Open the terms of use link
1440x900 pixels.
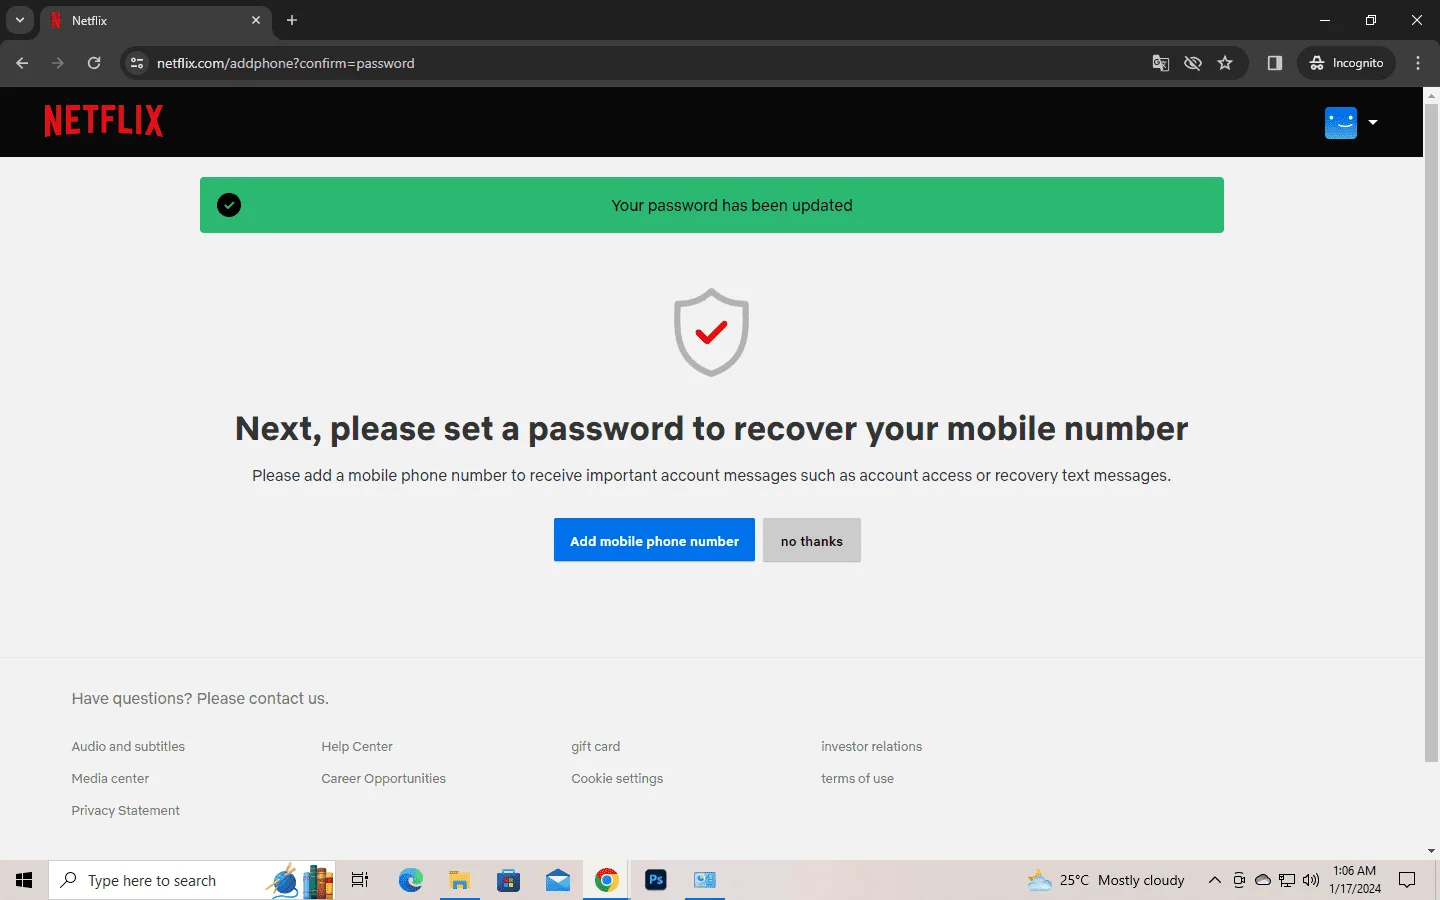858,778
